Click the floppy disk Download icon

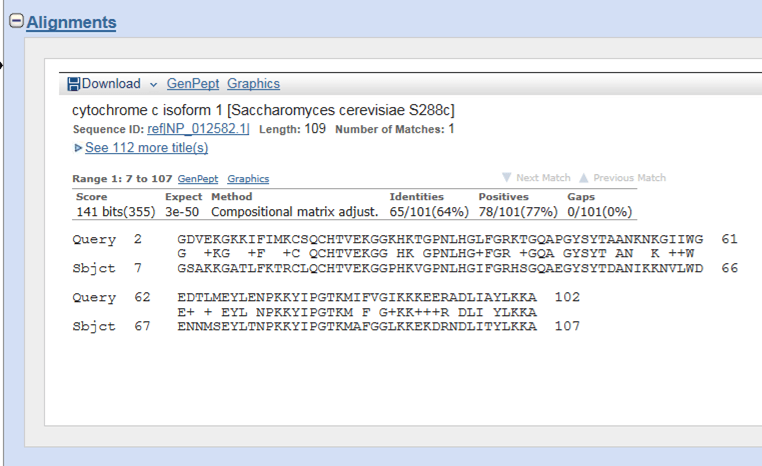[73, 84]
